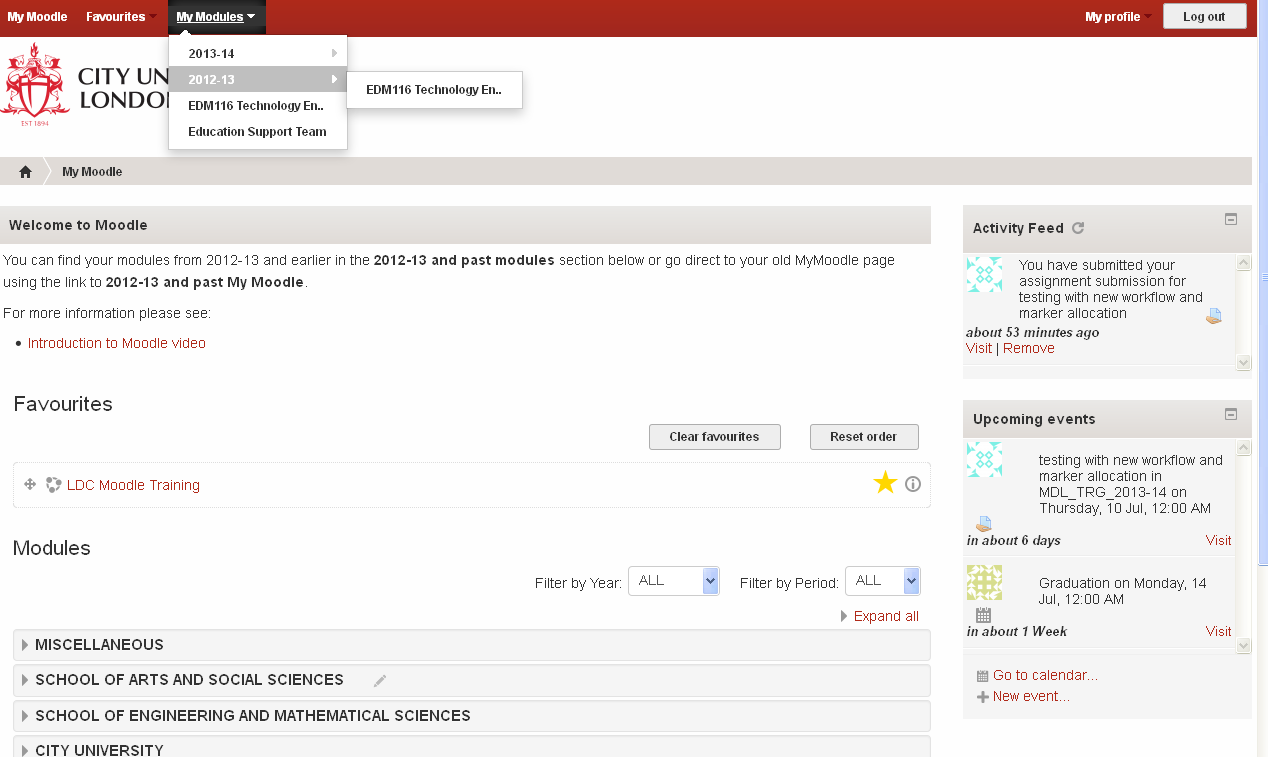Expand all module categories
Screen dimensions: 1268x757
pos(885,616)
